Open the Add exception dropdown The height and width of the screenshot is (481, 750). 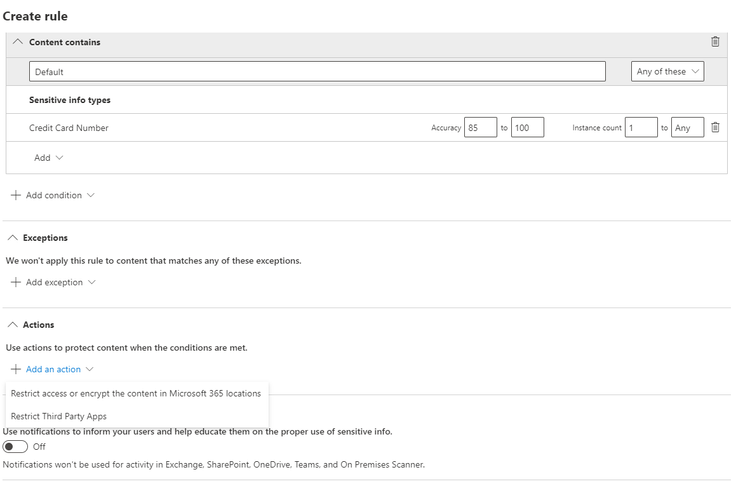pyautogui.click(x=61, y=282)
